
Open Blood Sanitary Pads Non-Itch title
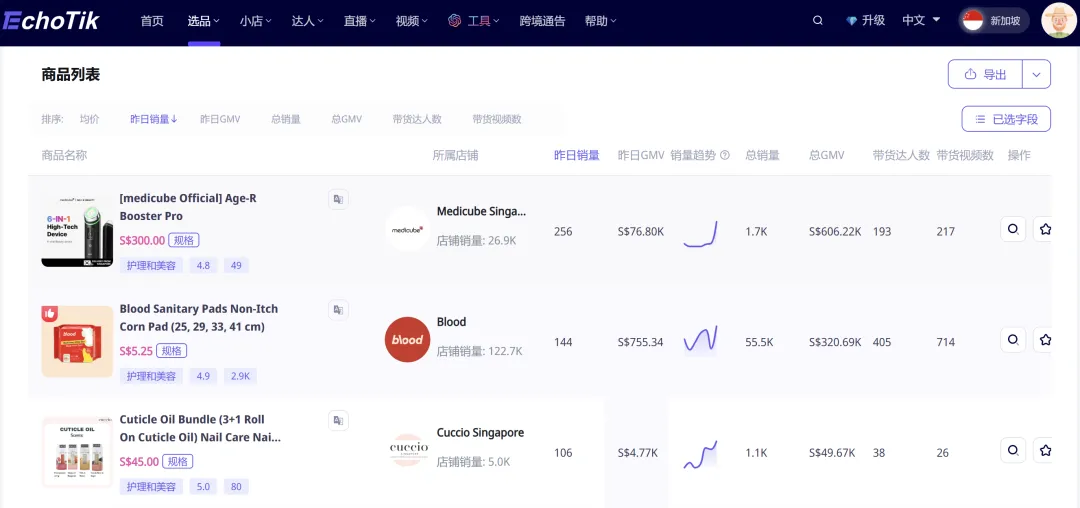pos(199,317)
